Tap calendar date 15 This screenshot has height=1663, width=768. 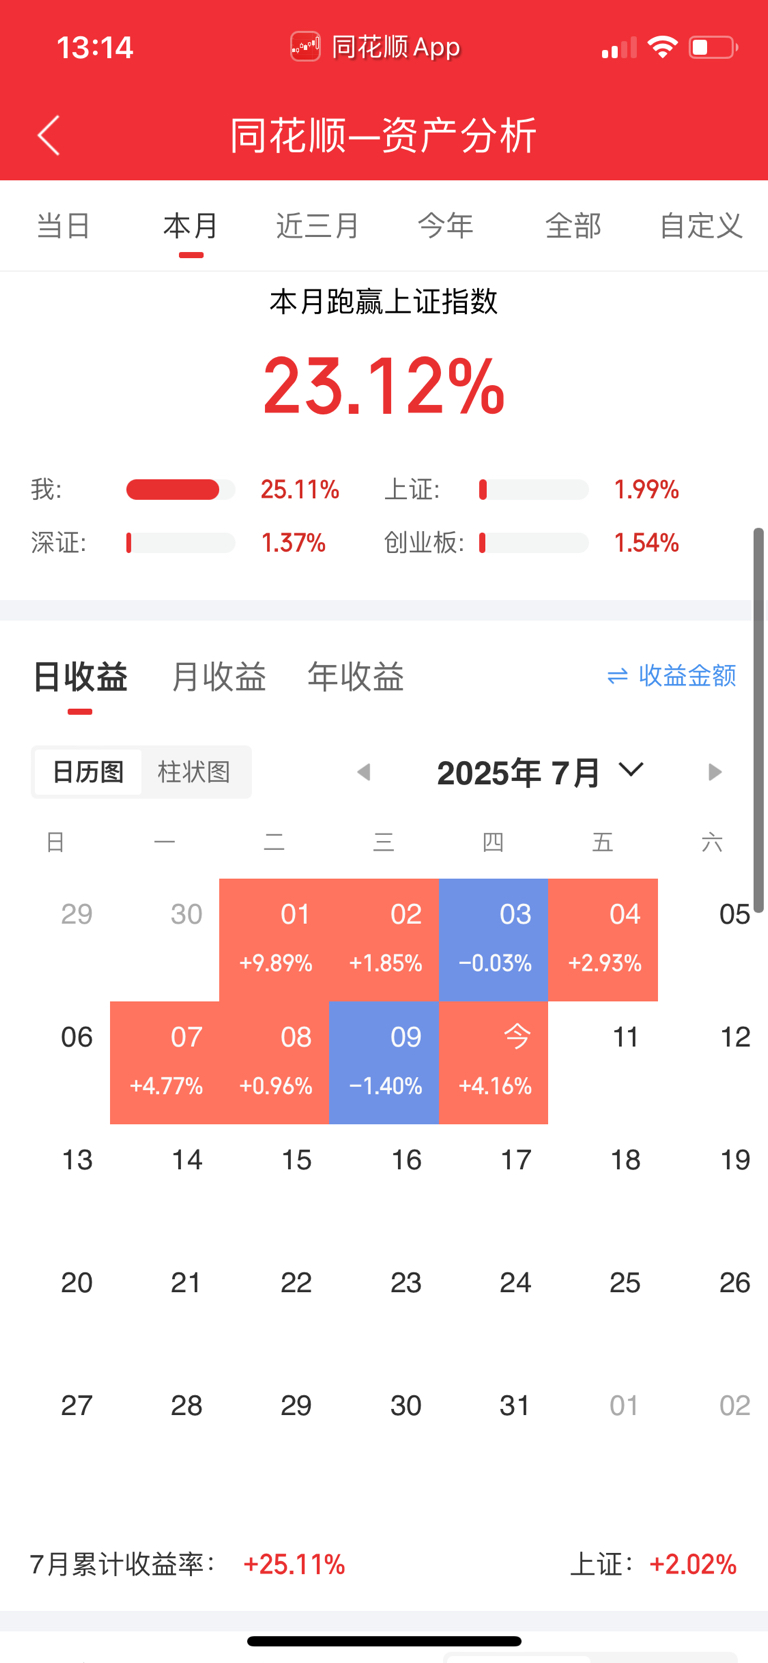(x=296, y=1160)
